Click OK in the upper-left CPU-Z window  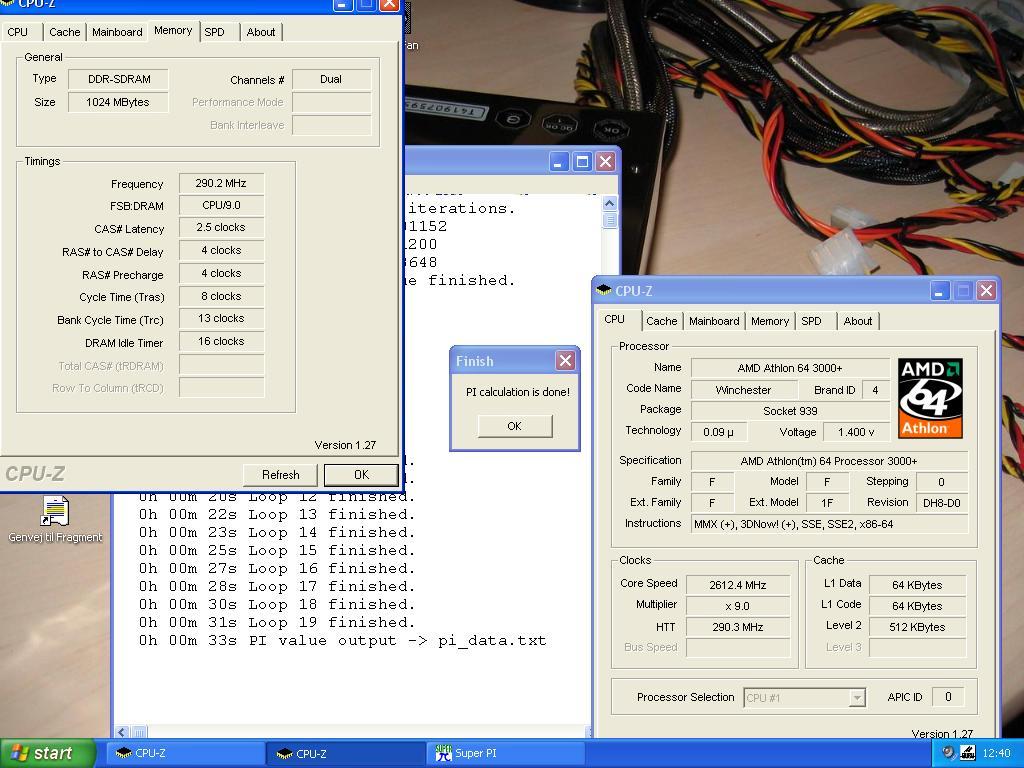coord(361,475)
